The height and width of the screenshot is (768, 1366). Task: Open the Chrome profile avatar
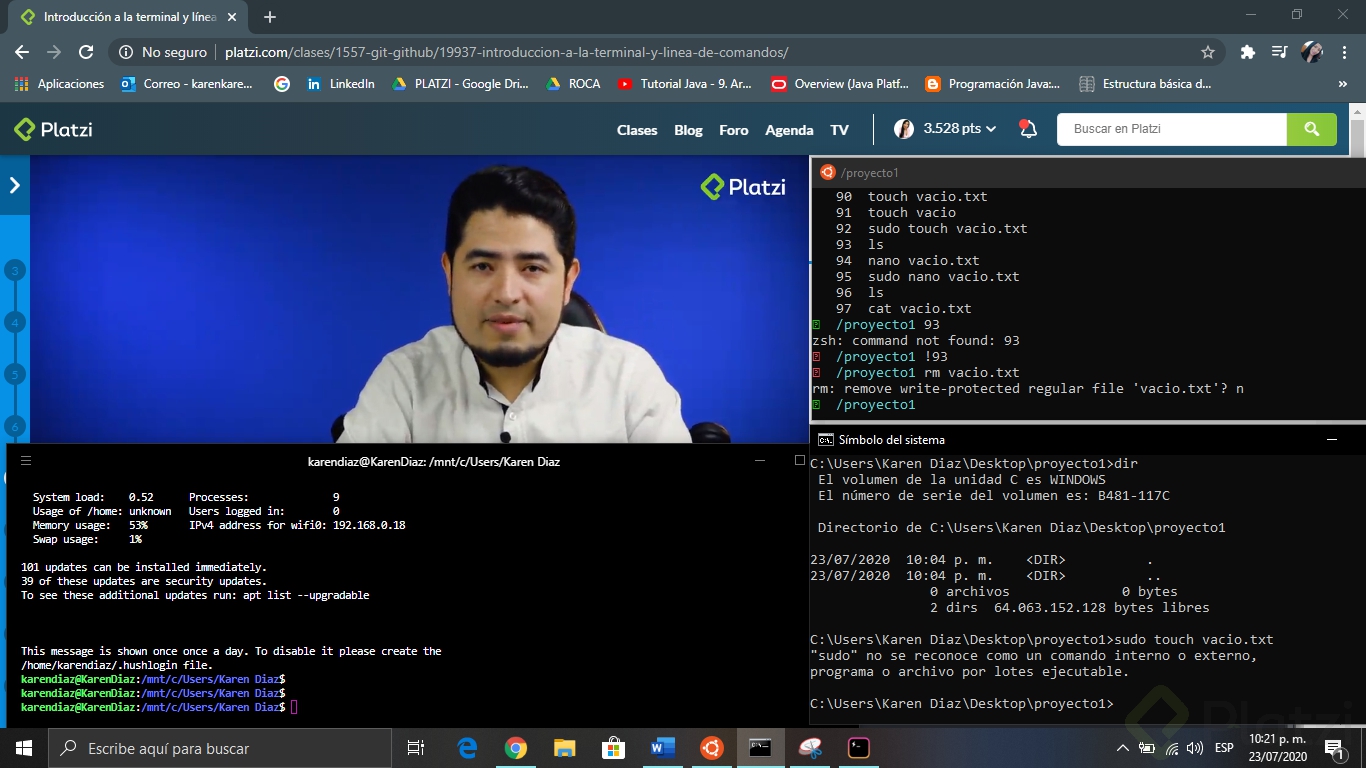pos(1311,52)
